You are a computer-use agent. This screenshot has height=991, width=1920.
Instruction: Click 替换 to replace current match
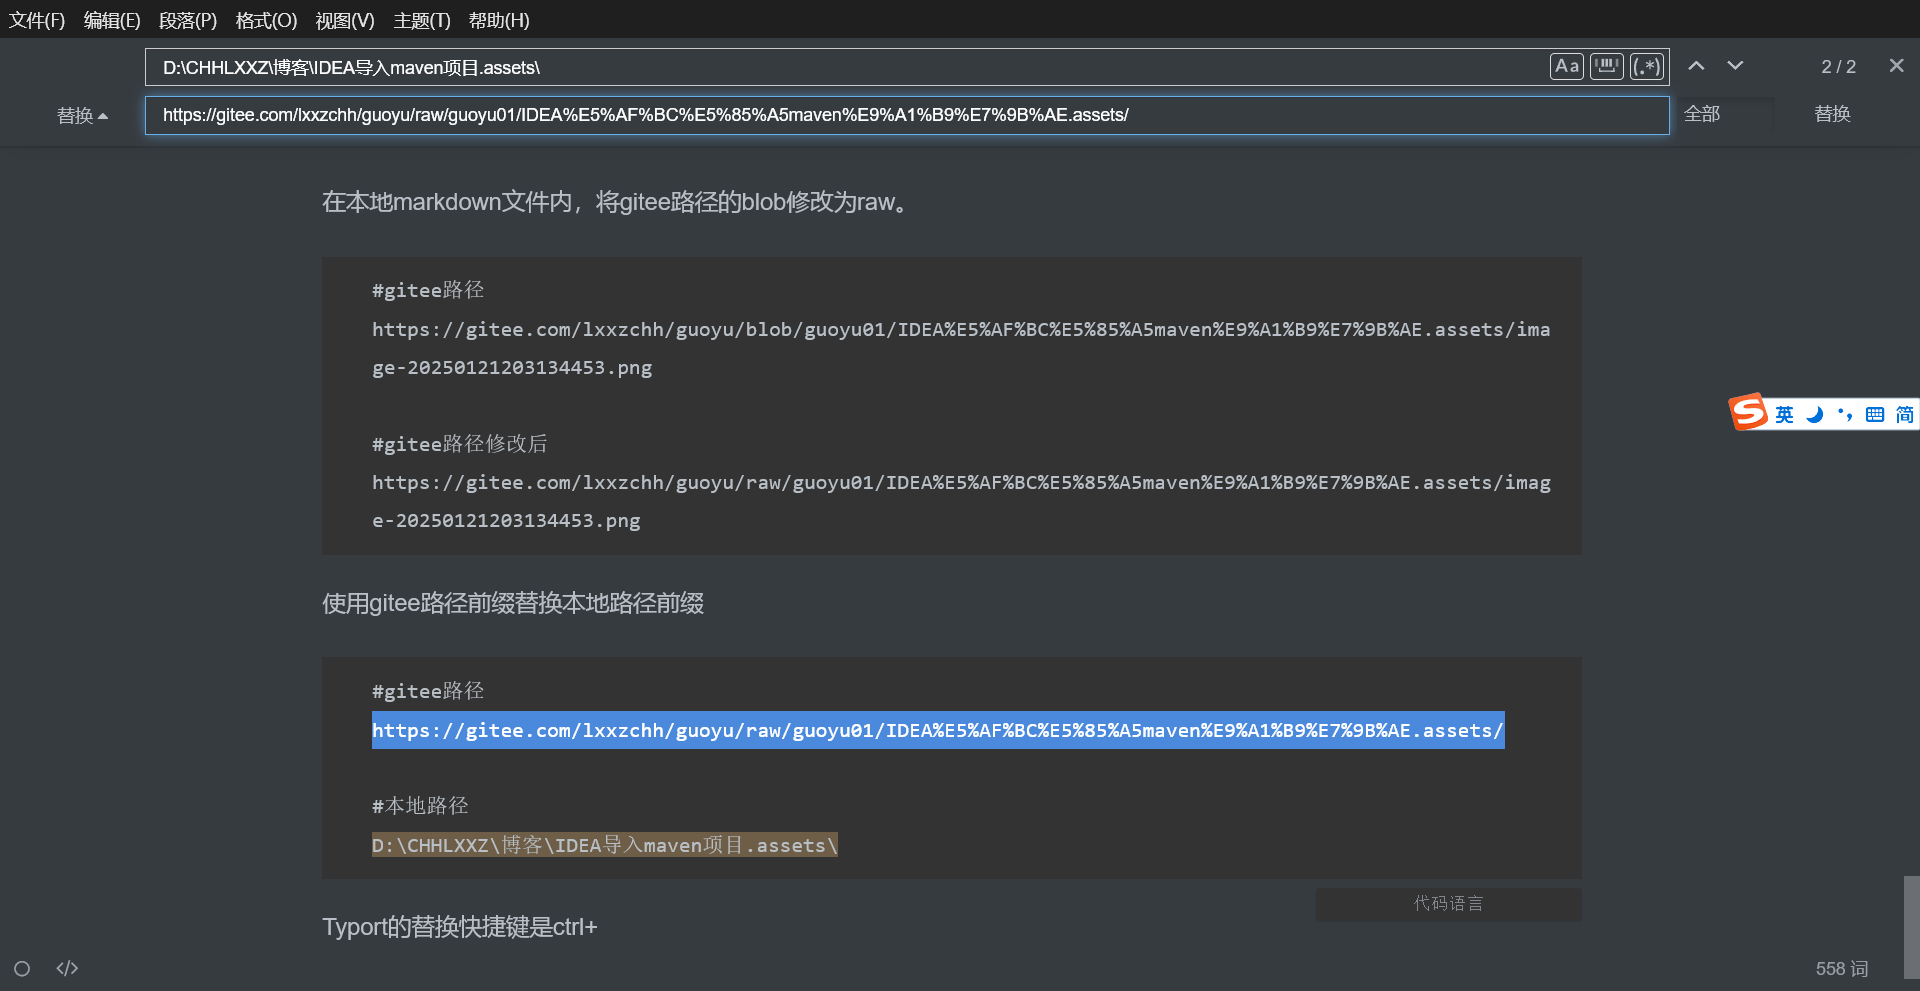click(1832, 114)
